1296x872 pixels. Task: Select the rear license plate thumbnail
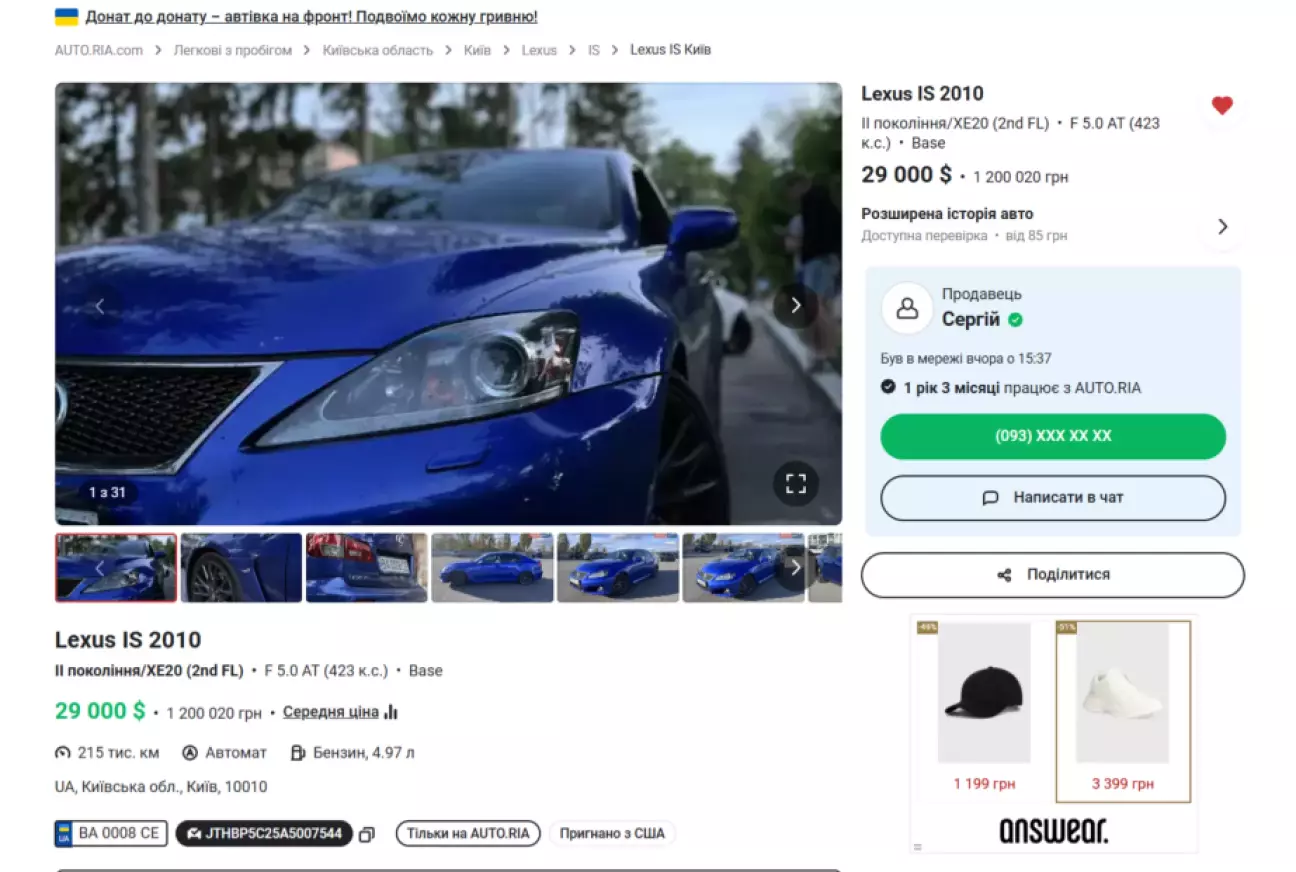[x=366, y=568]
